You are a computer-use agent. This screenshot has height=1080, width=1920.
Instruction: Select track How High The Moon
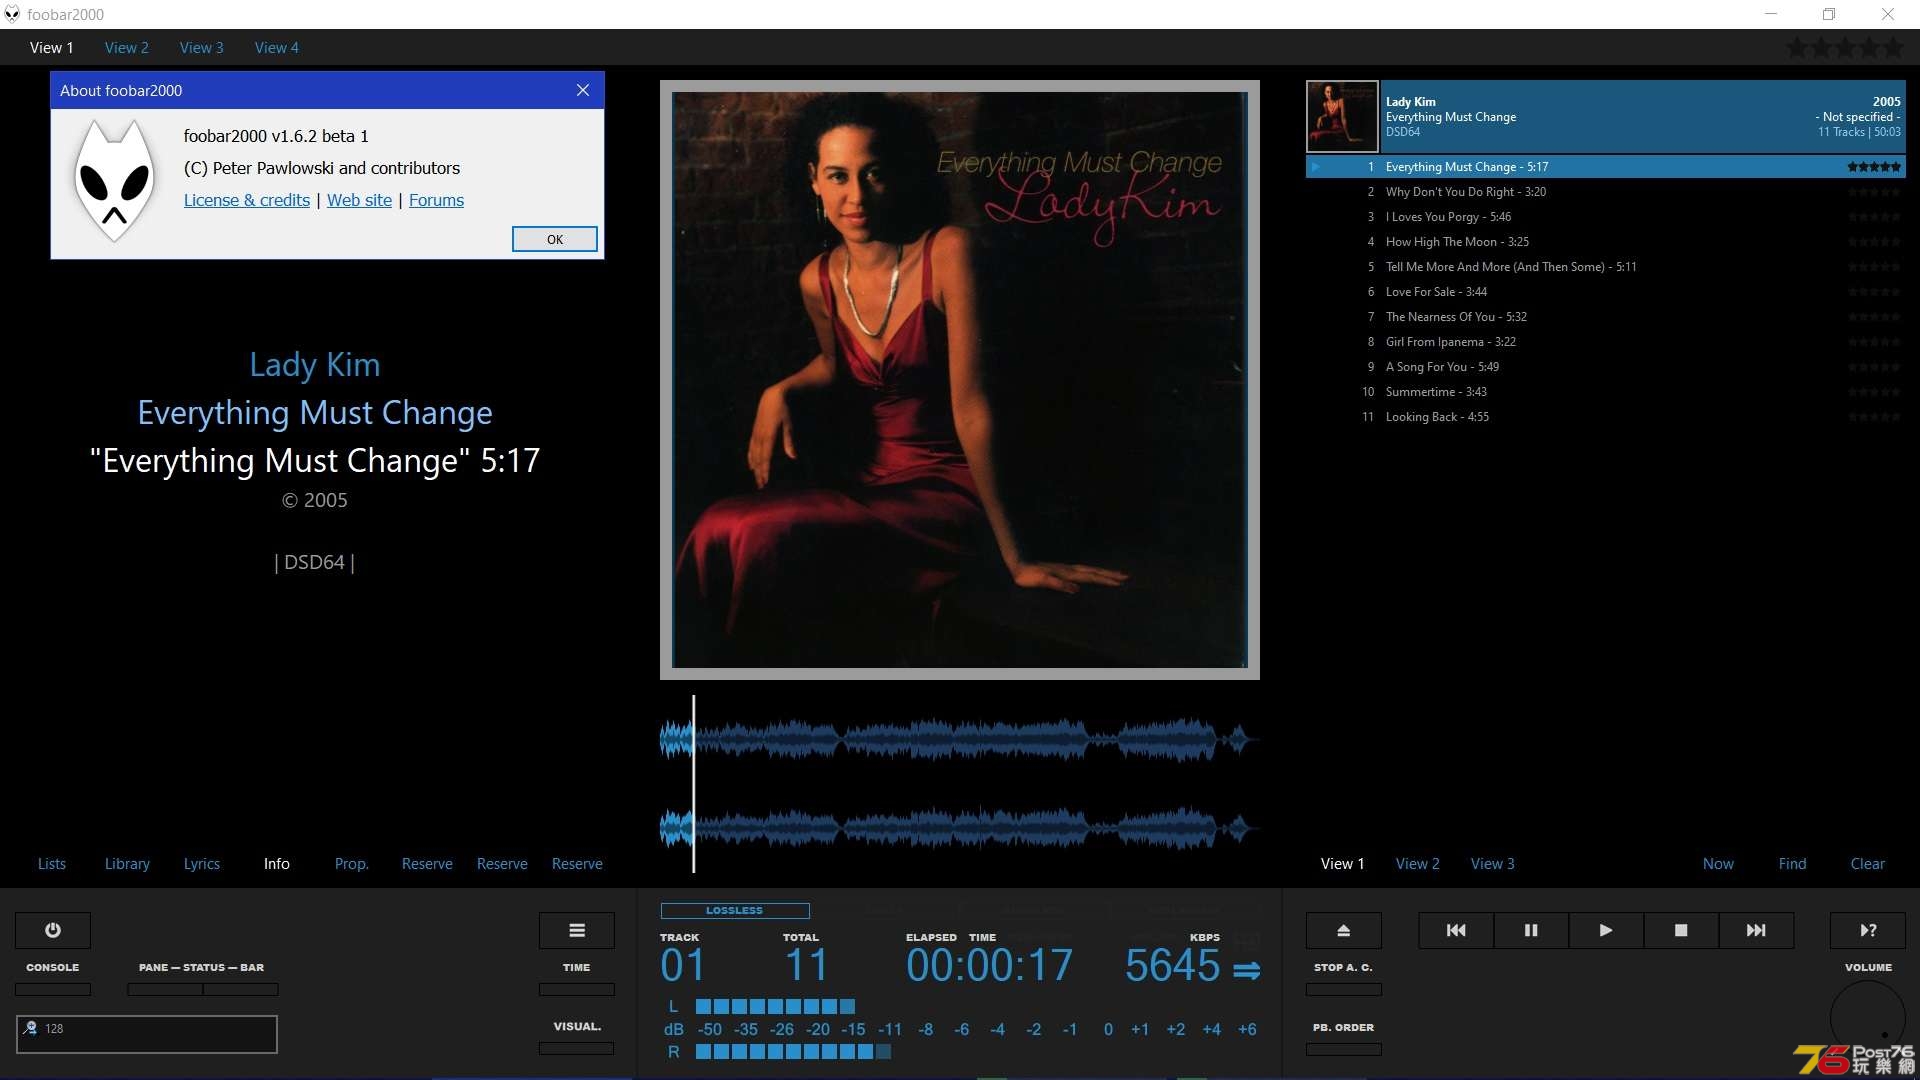tap(1605, 242)
